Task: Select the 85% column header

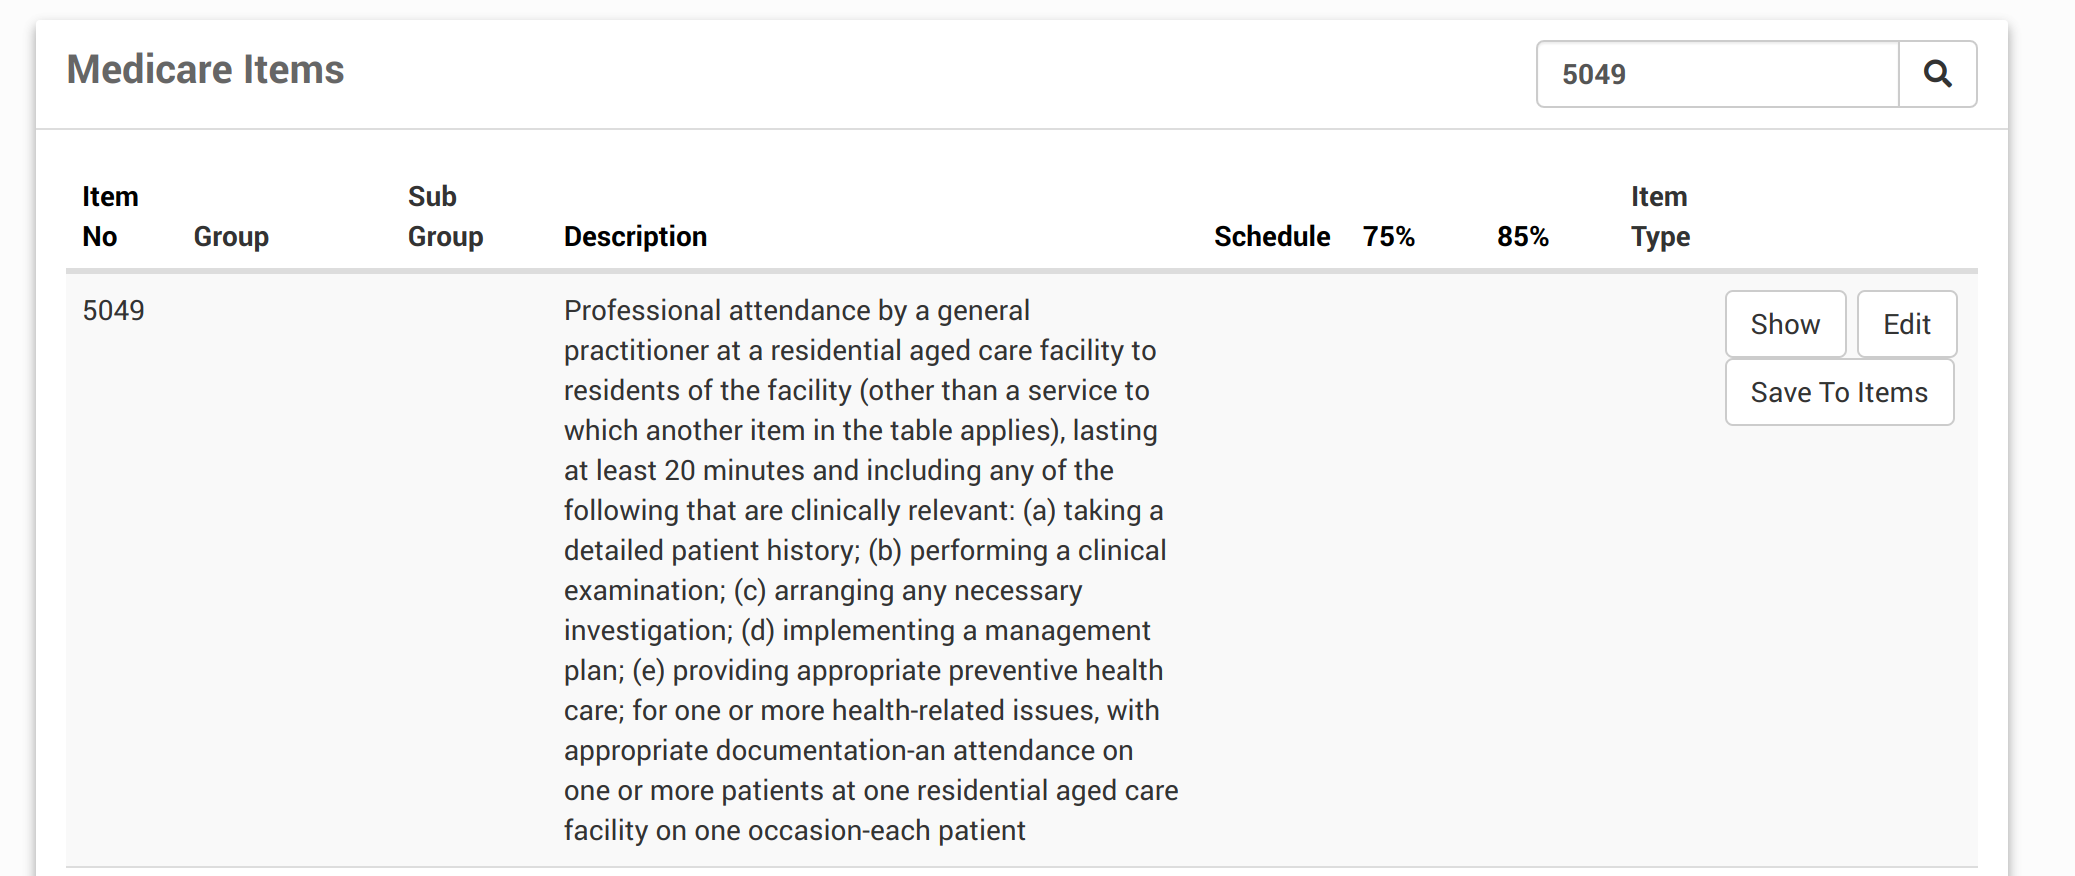Action: pos(1522,237)
